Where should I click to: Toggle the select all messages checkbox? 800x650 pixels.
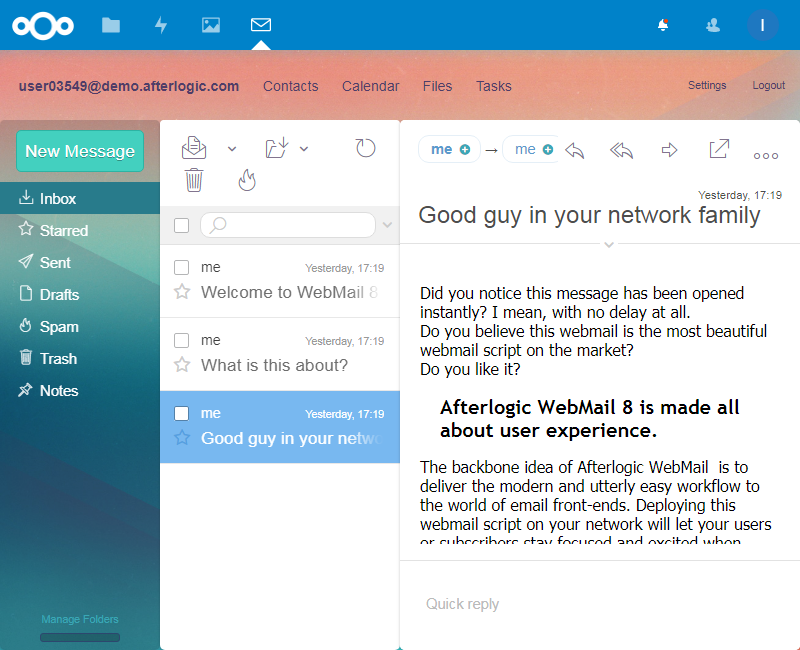(x=182, y=225)
